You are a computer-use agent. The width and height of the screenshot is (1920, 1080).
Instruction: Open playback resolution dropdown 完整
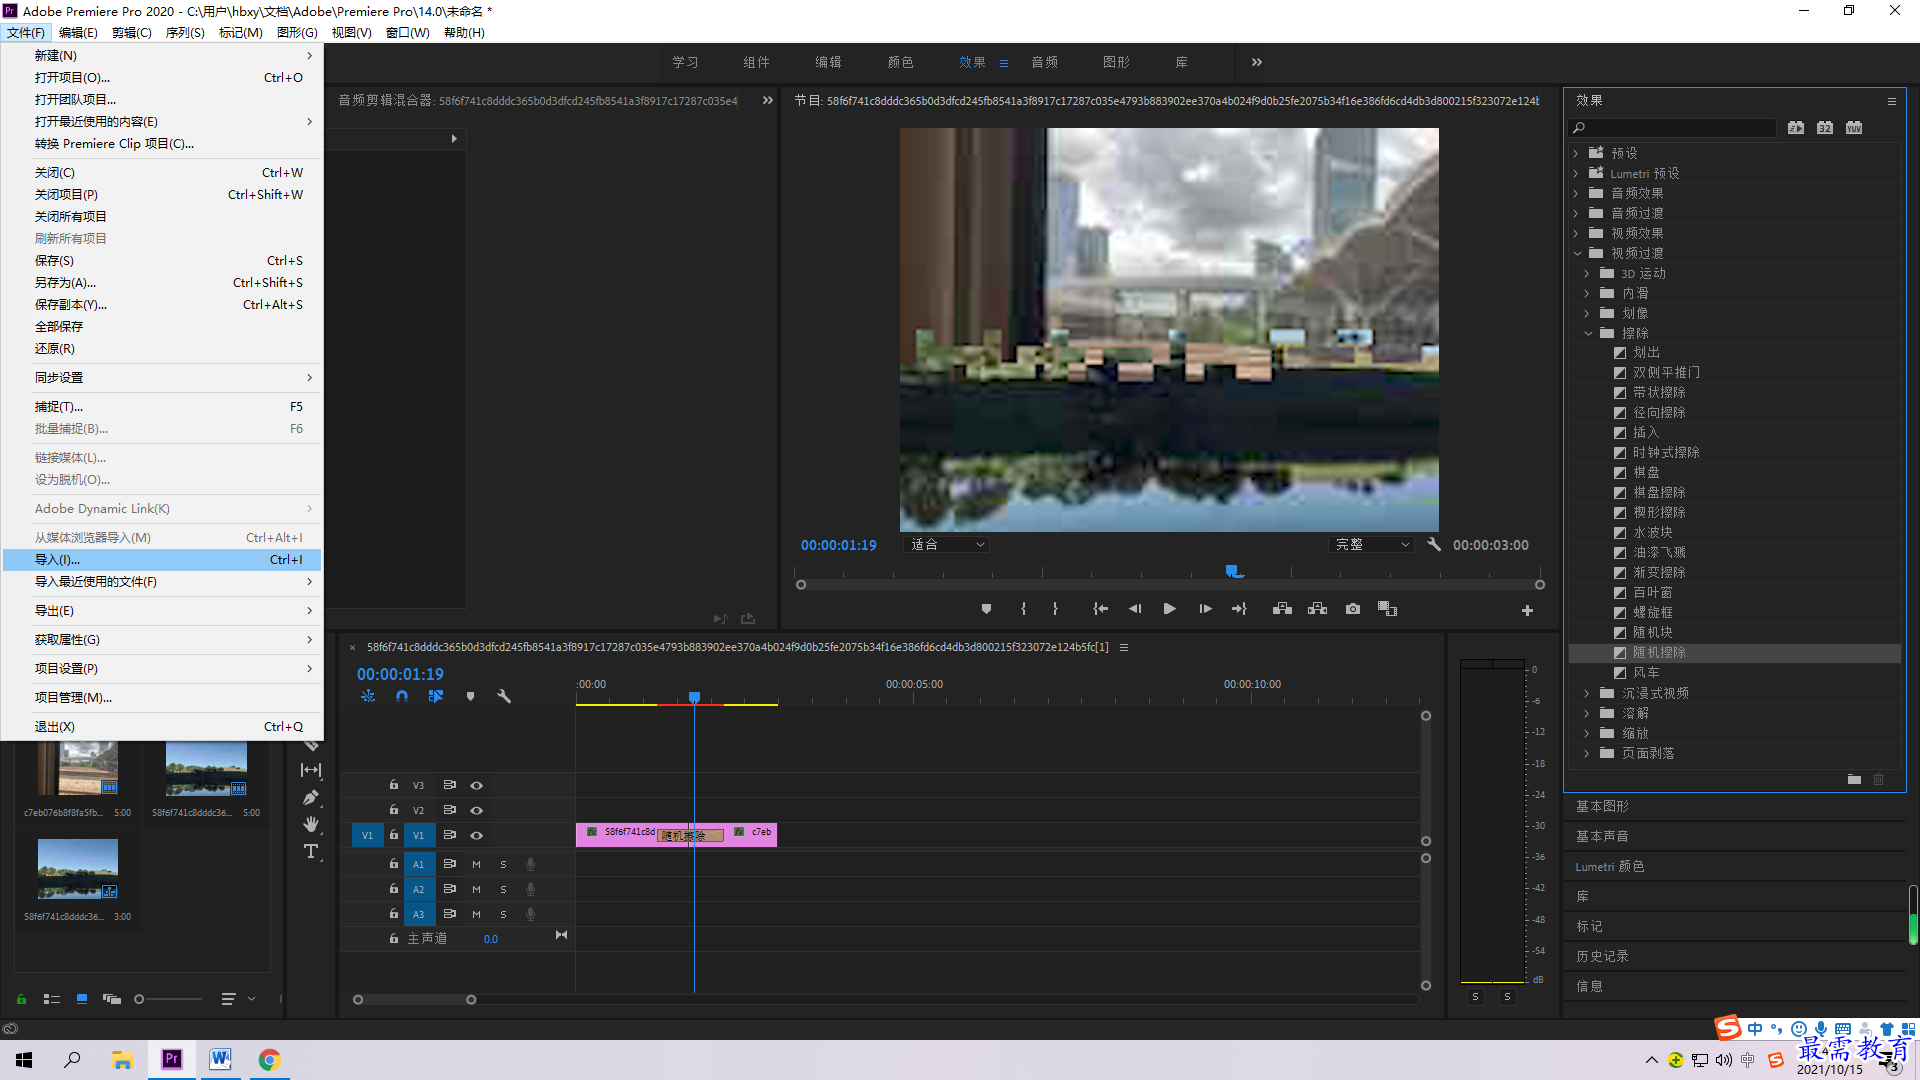point(1372,545)
